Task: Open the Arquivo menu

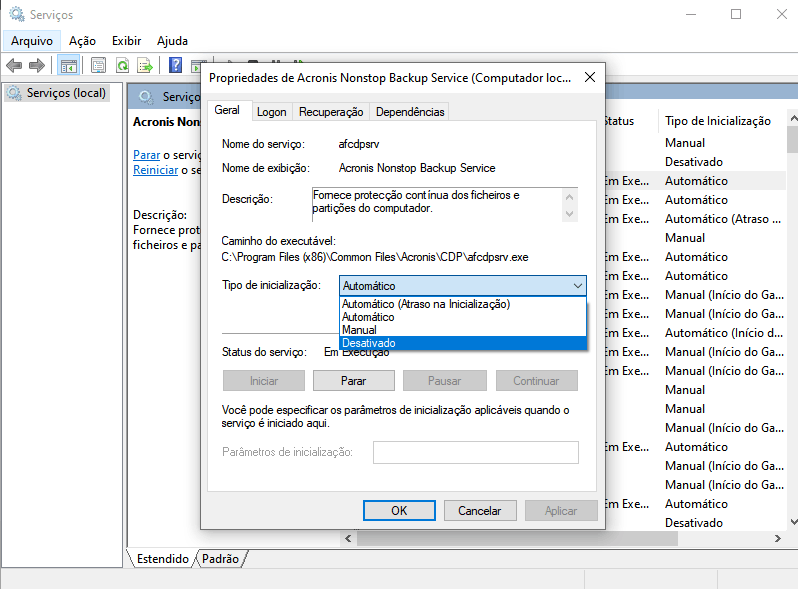Action: pyautogui.click(x=32, y=41)
